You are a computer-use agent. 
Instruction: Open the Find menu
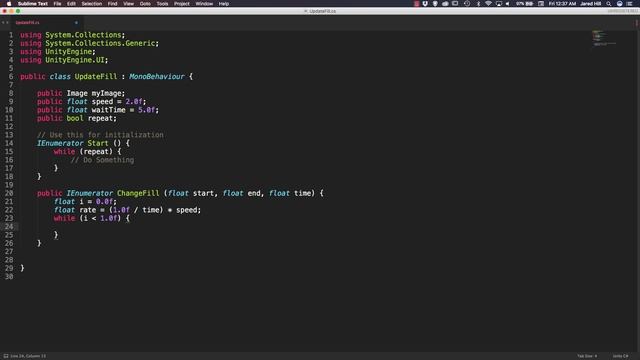(x=113, y=4)
